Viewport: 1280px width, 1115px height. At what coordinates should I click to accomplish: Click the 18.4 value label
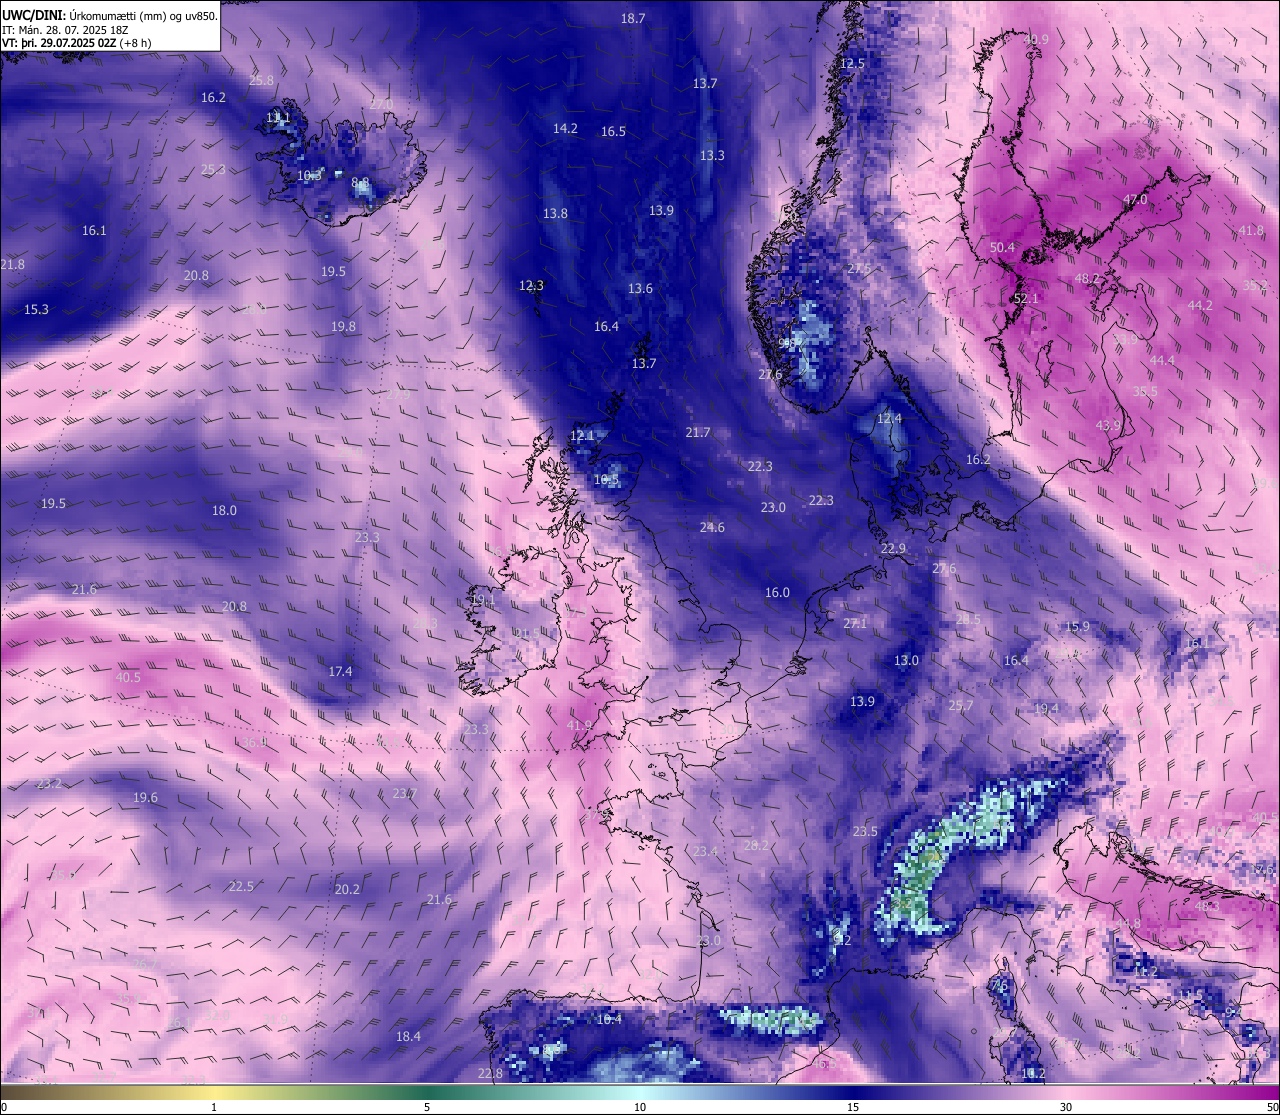point(408,1036)
